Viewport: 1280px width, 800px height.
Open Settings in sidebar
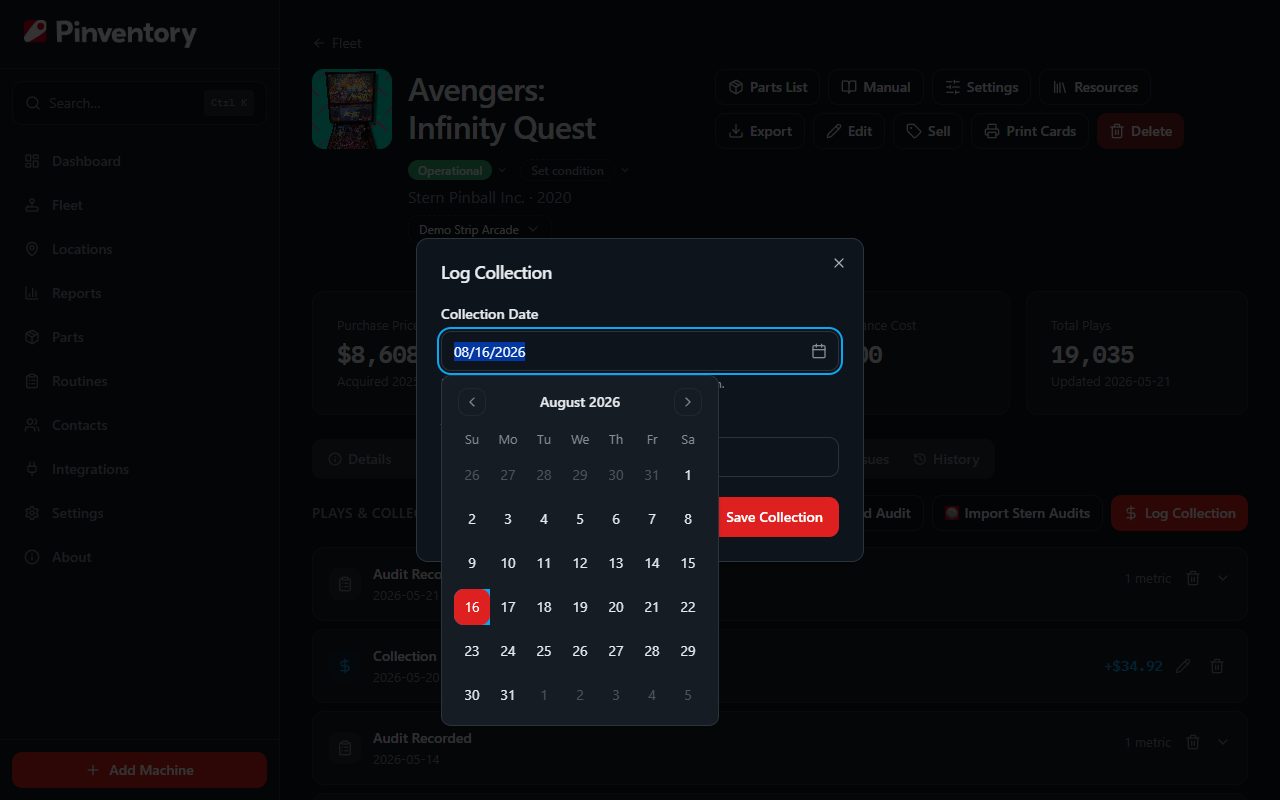point(139,513)
